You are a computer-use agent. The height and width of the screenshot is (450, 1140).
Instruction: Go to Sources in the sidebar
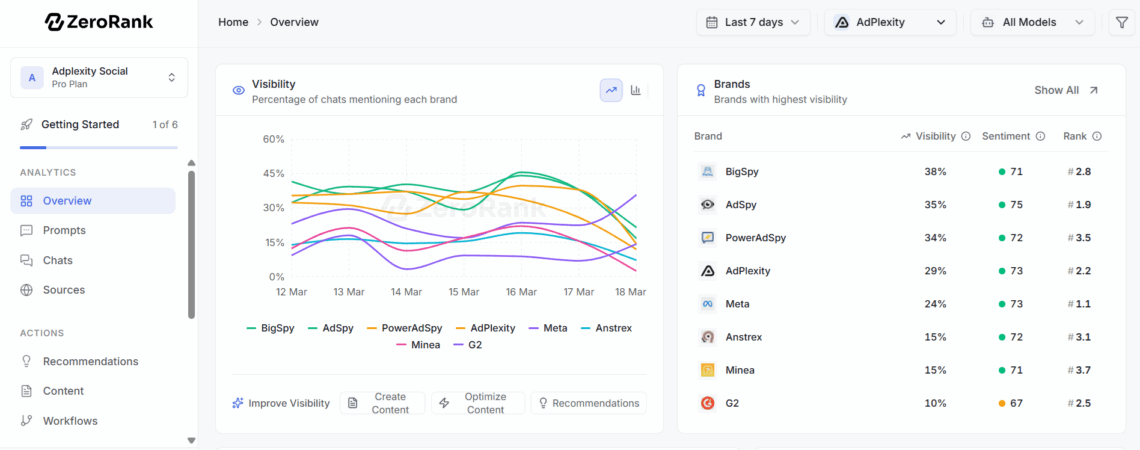tap(63, 290)
